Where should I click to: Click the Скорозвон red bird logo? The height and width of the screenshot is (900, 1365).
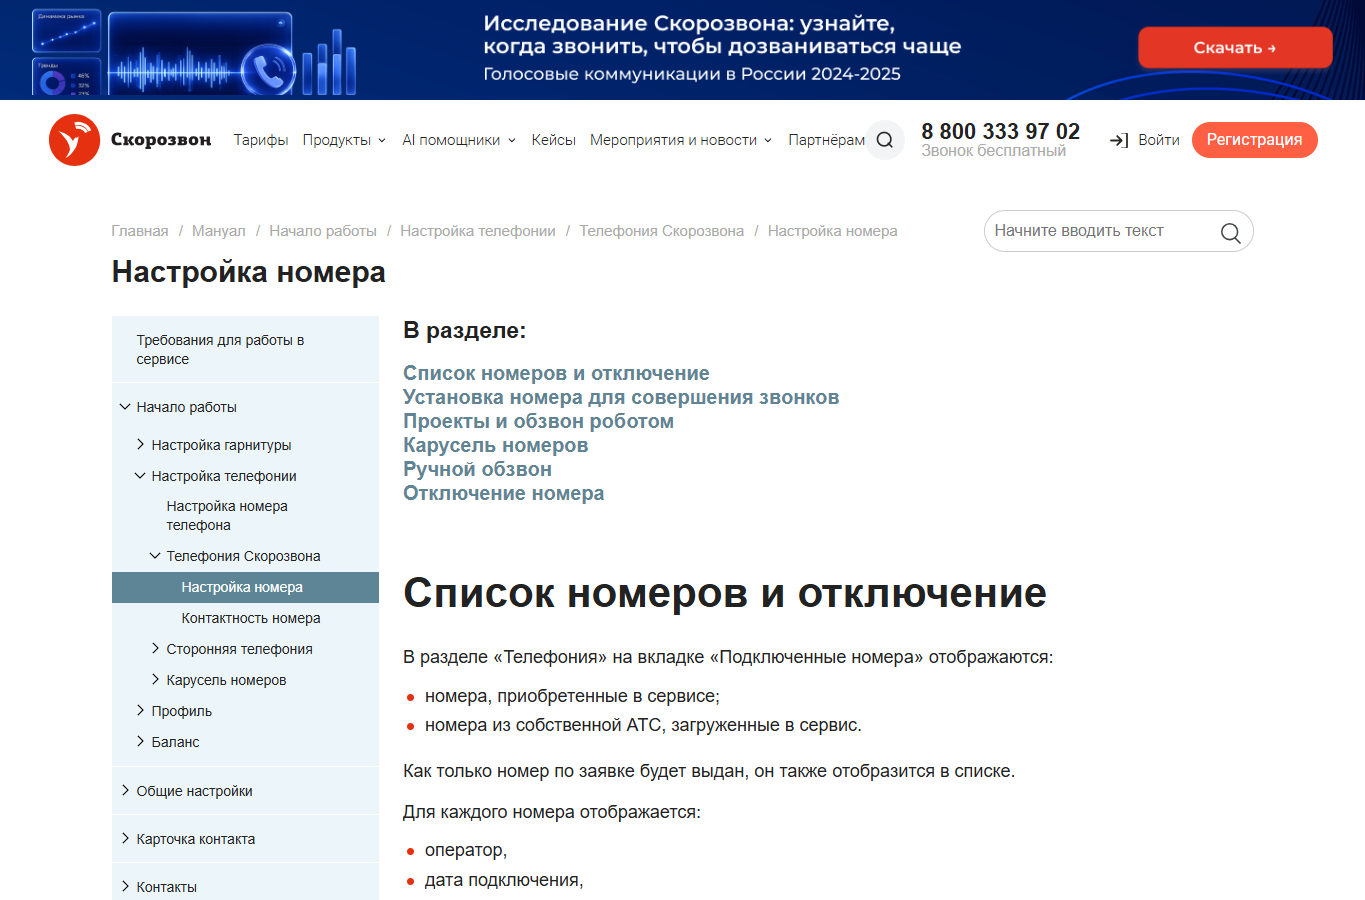pos(74,140)
